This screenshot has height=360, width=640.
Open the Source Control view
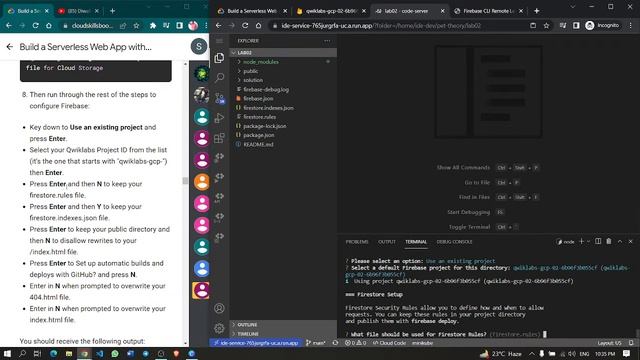[x=219, y=98]
